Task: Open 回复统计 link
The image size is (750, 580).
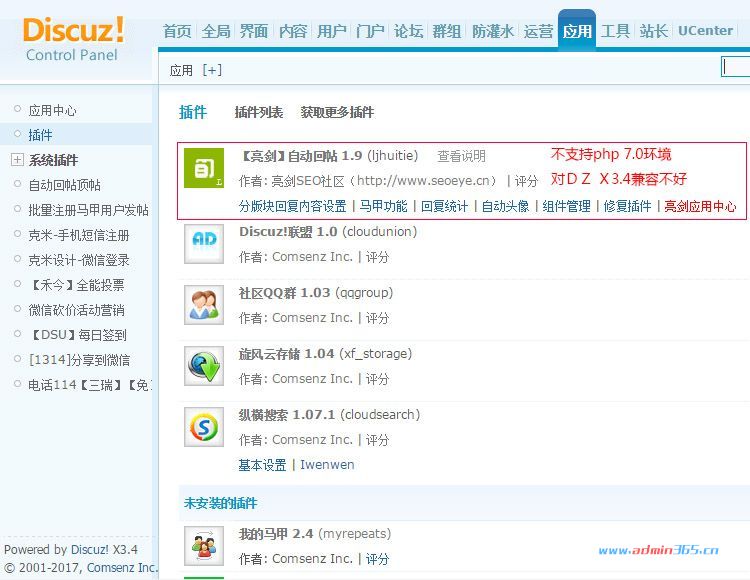Action: tap(444, 206)
